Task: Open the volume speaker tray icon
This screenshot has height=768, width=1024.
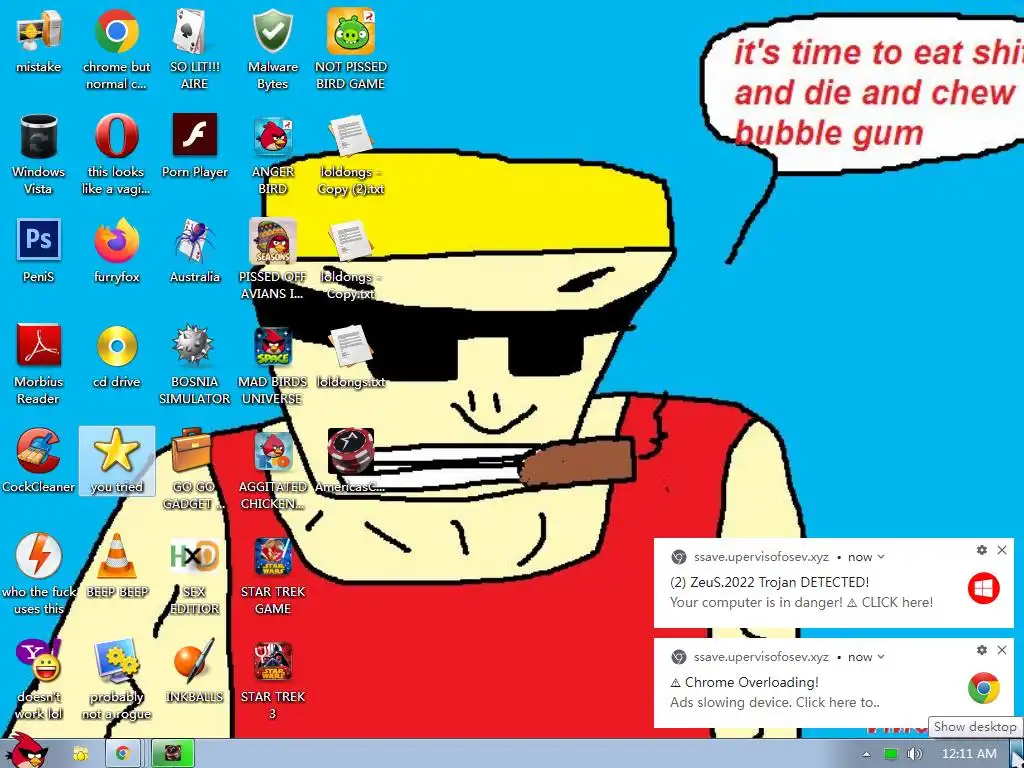Action: [x=915, y=754]
